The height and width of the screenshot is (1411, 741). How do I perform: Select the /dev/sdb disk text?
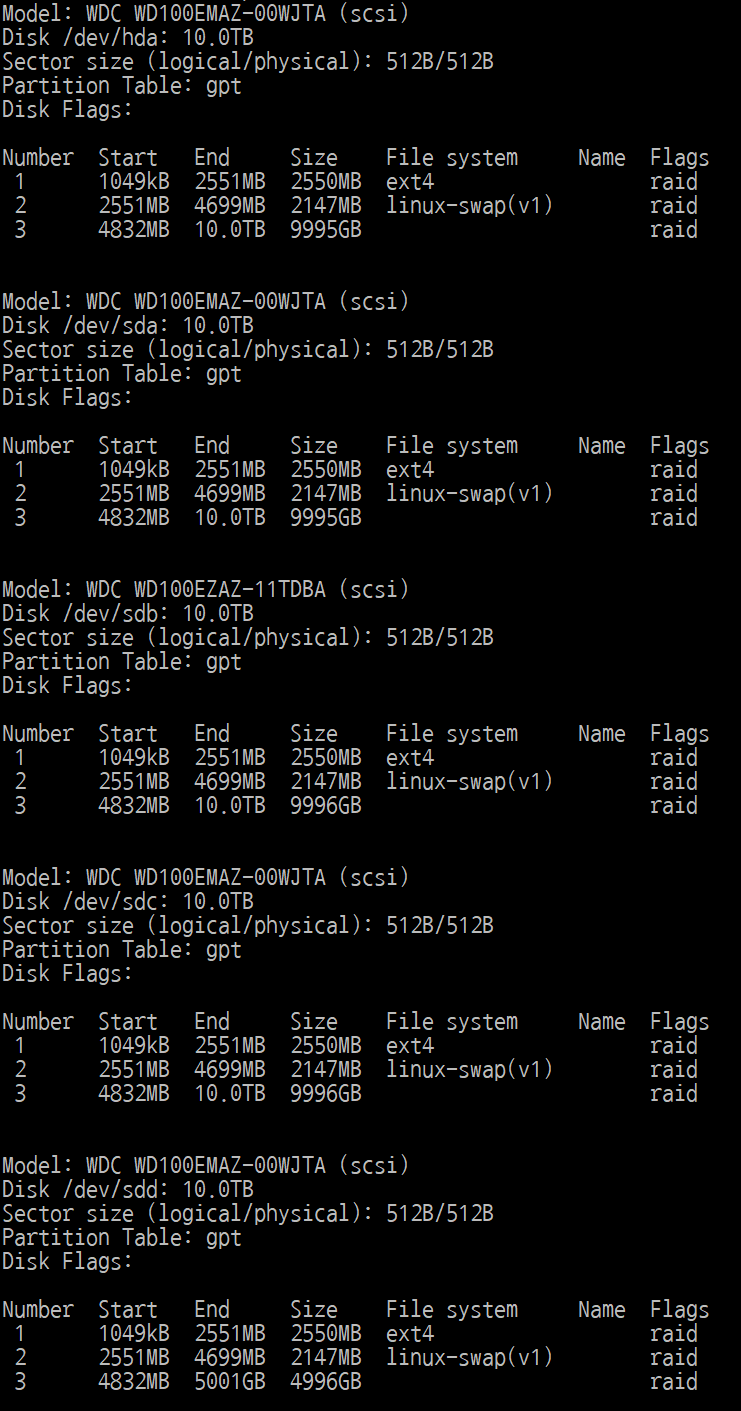[x=127, y=614]
